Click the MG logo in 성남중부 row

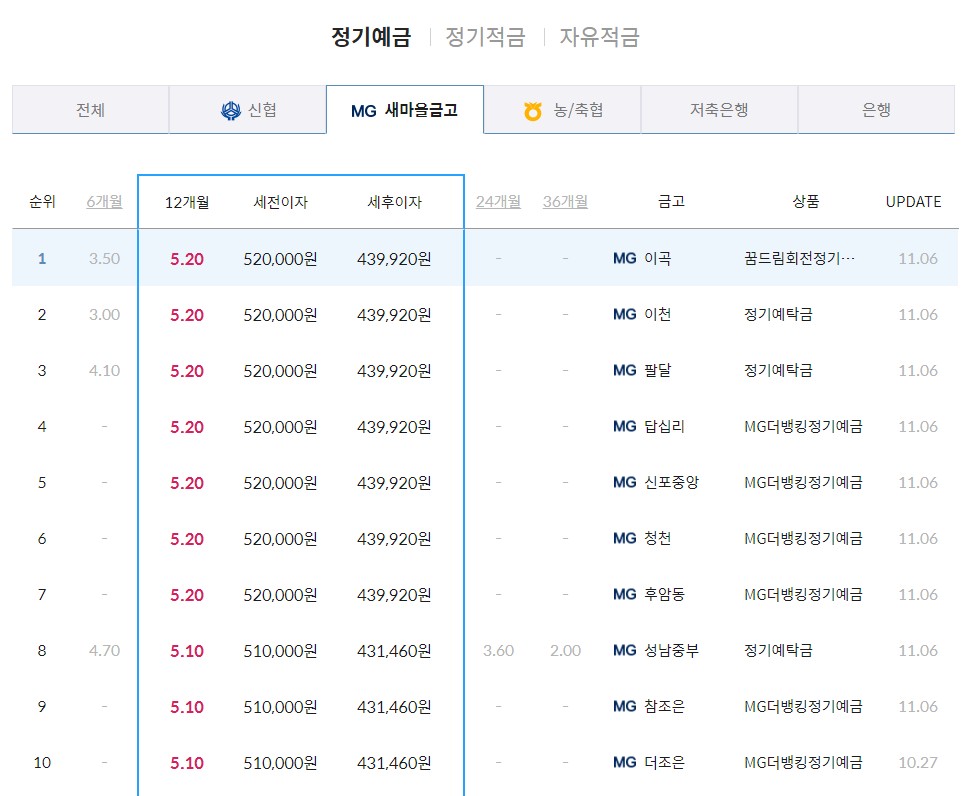click(x=625, y=650)
